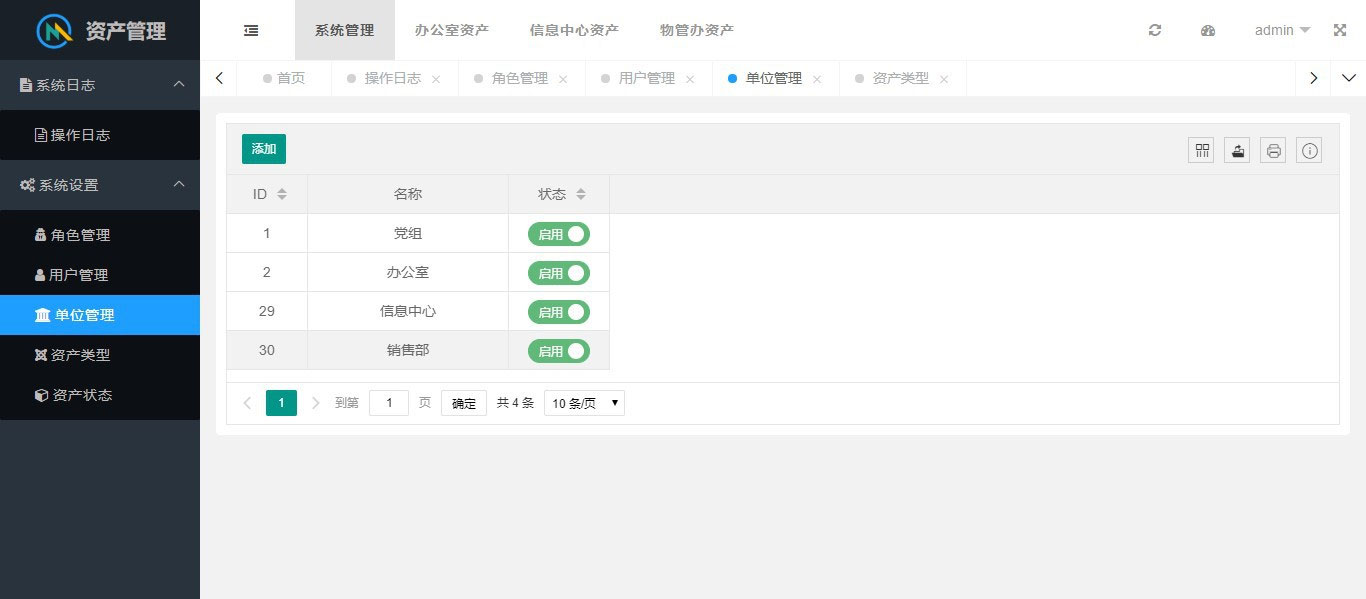Click the table info icon
This screenshot has height=599, width=1366.
[x=1309, y=151]
